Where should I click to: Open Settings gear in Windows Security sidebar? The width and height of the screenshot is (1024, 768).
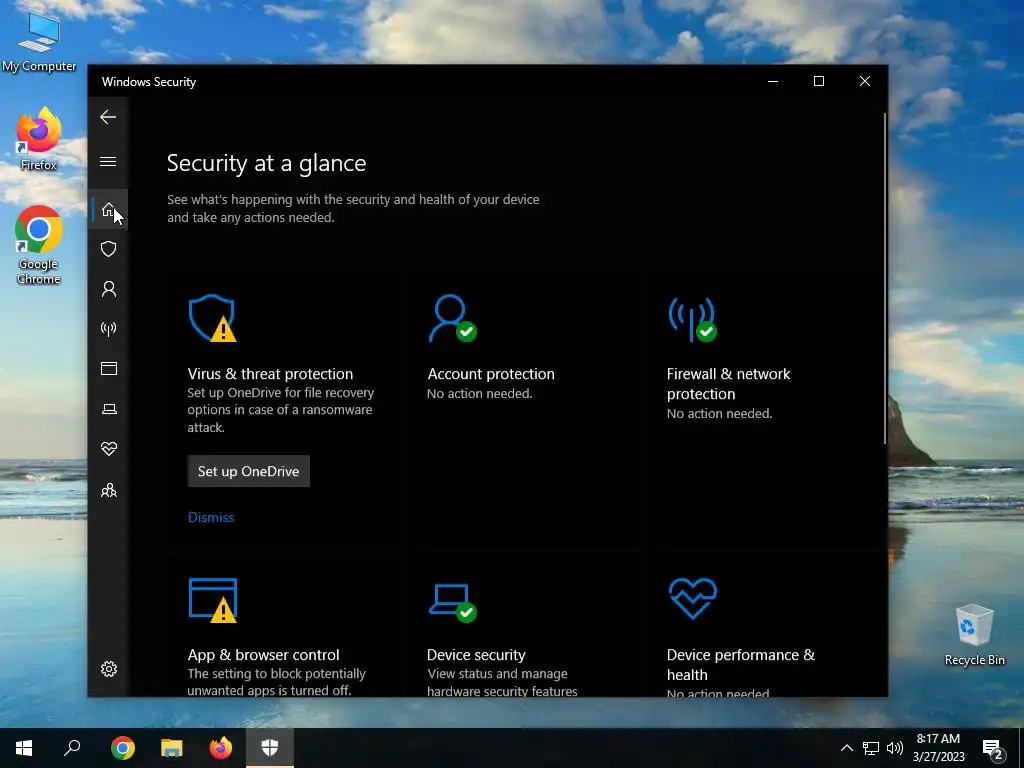click(108, 669)
